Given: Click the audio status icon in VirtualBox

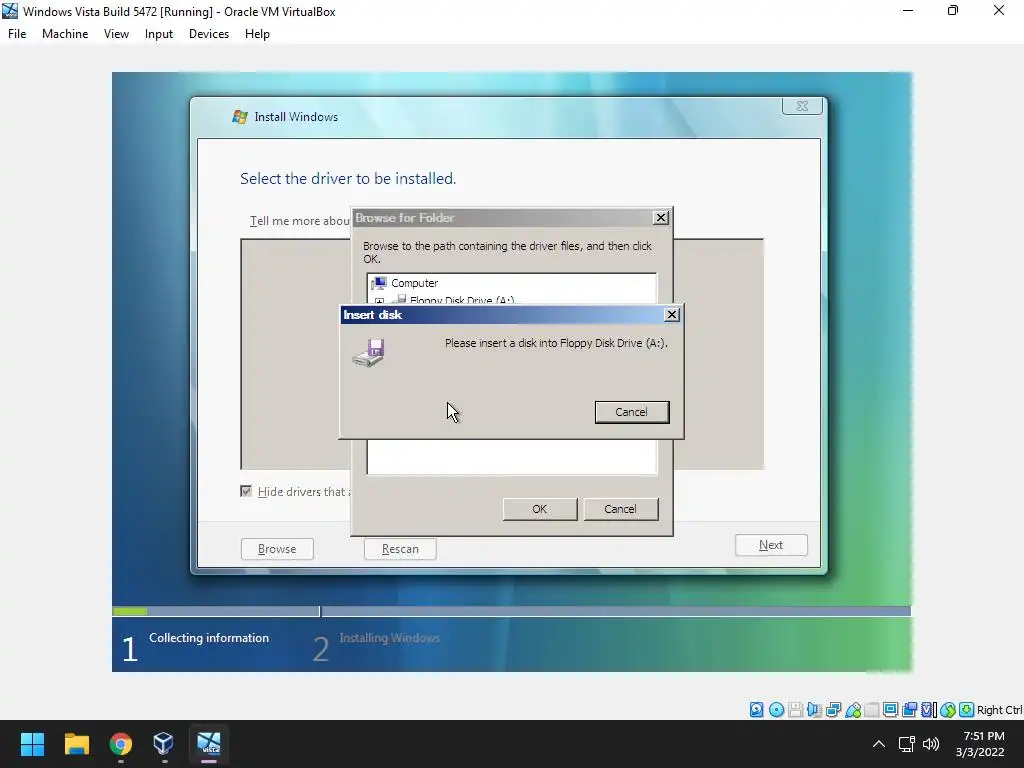Looking at the screenshot, I should (x=814, y=710).
